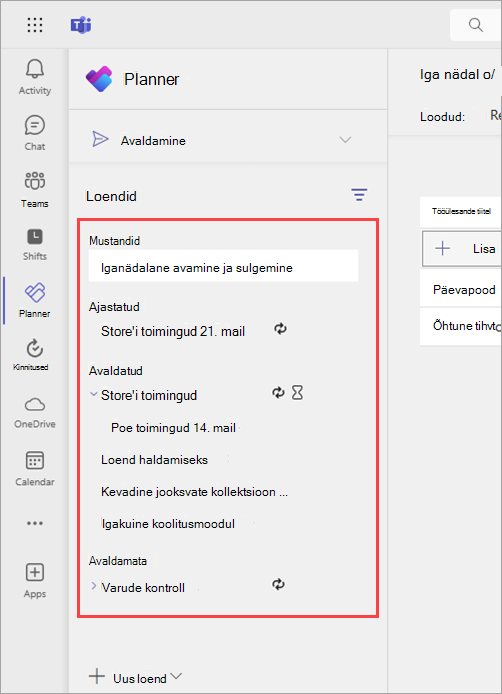Collapse the Store'i toimingud group
The image size is (502, 694).
pyautogui.click(x=93, y=394)
